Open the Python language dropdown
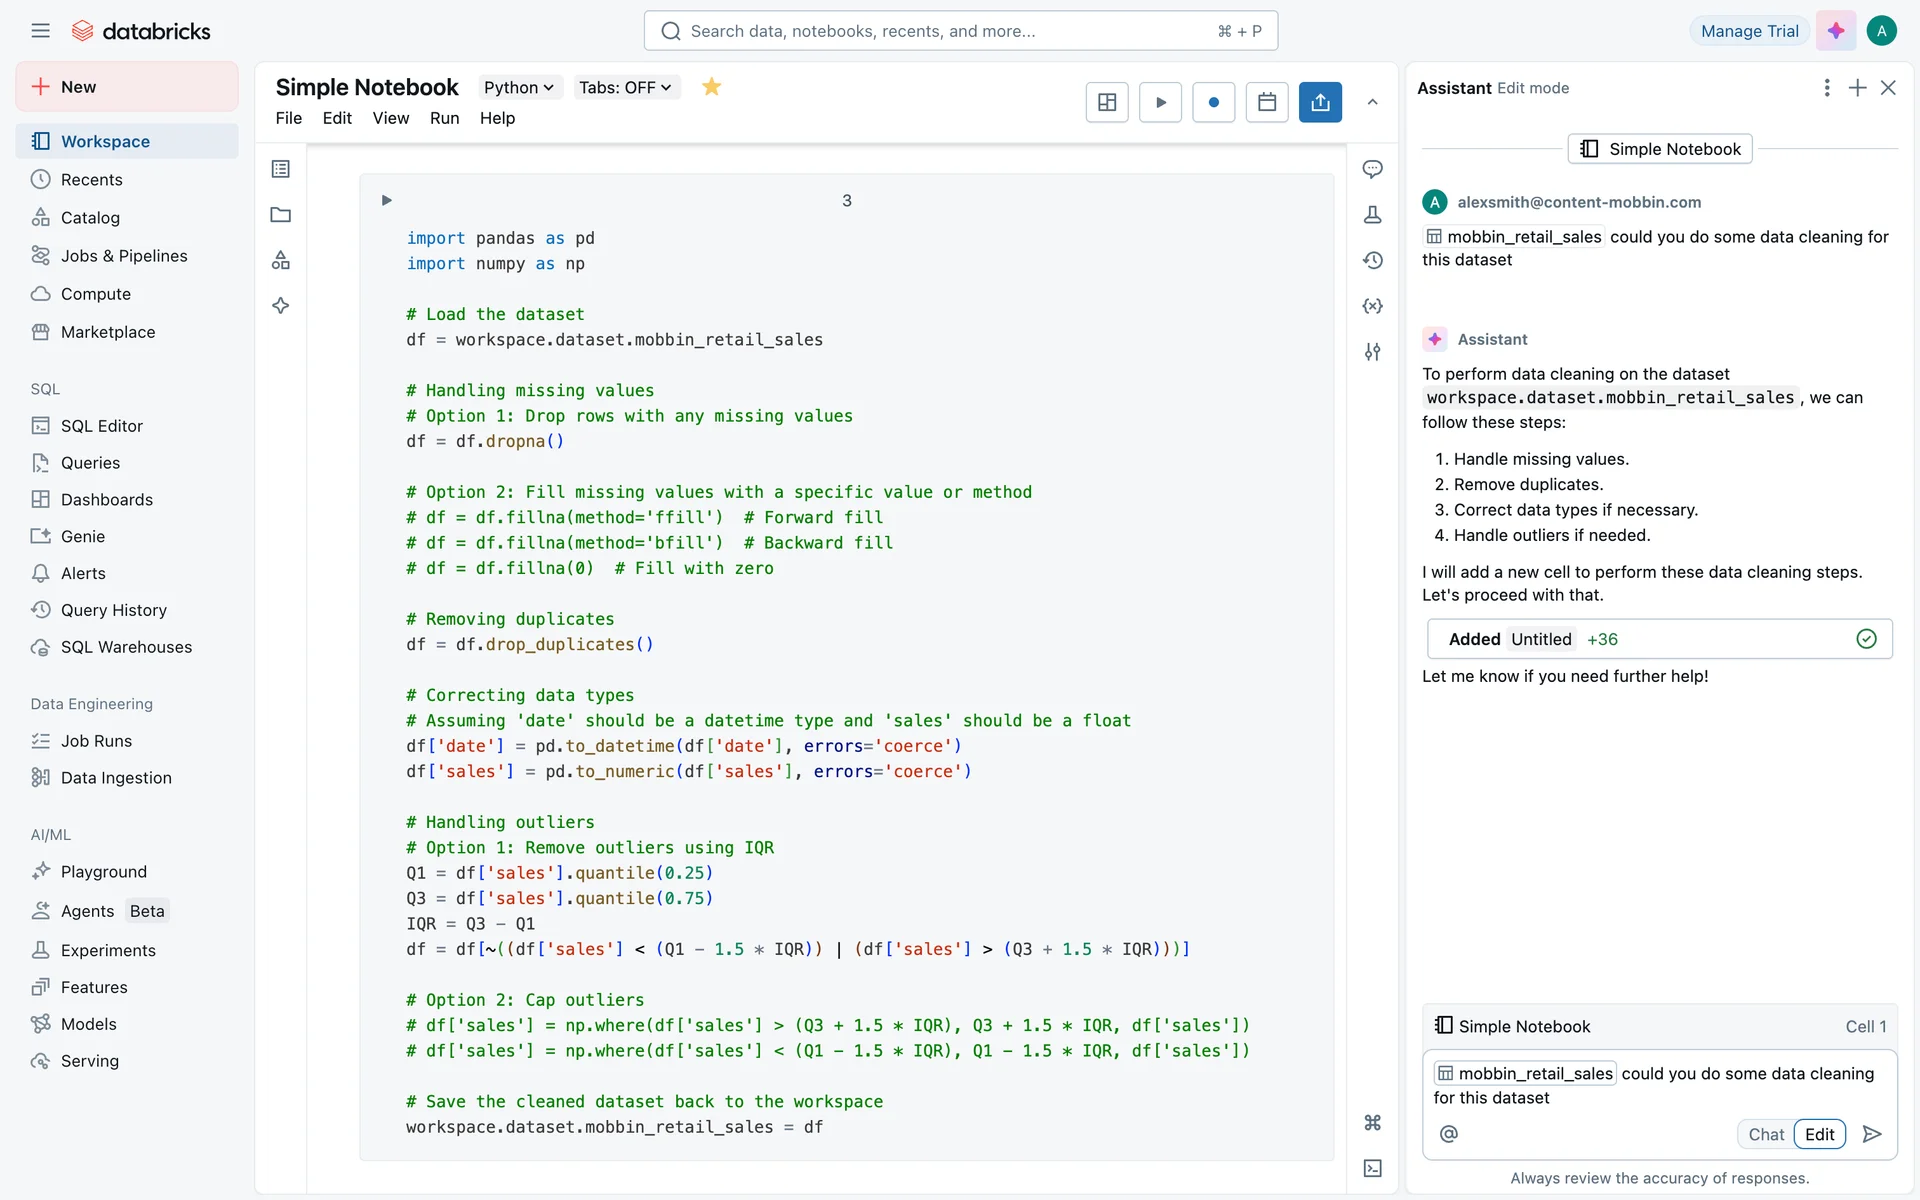This screenshot has height=1200, width=1920. [518, 87]
